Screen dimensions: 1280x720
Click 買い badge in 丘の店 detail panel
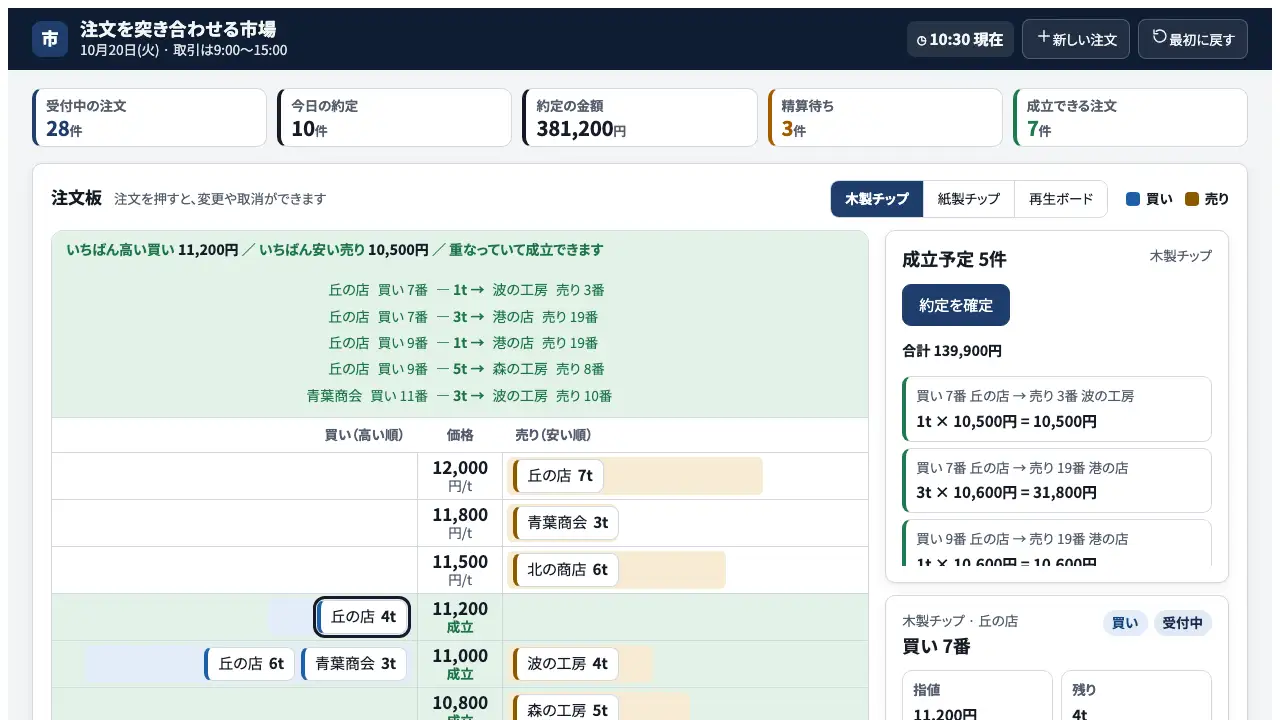(1125, 623)
